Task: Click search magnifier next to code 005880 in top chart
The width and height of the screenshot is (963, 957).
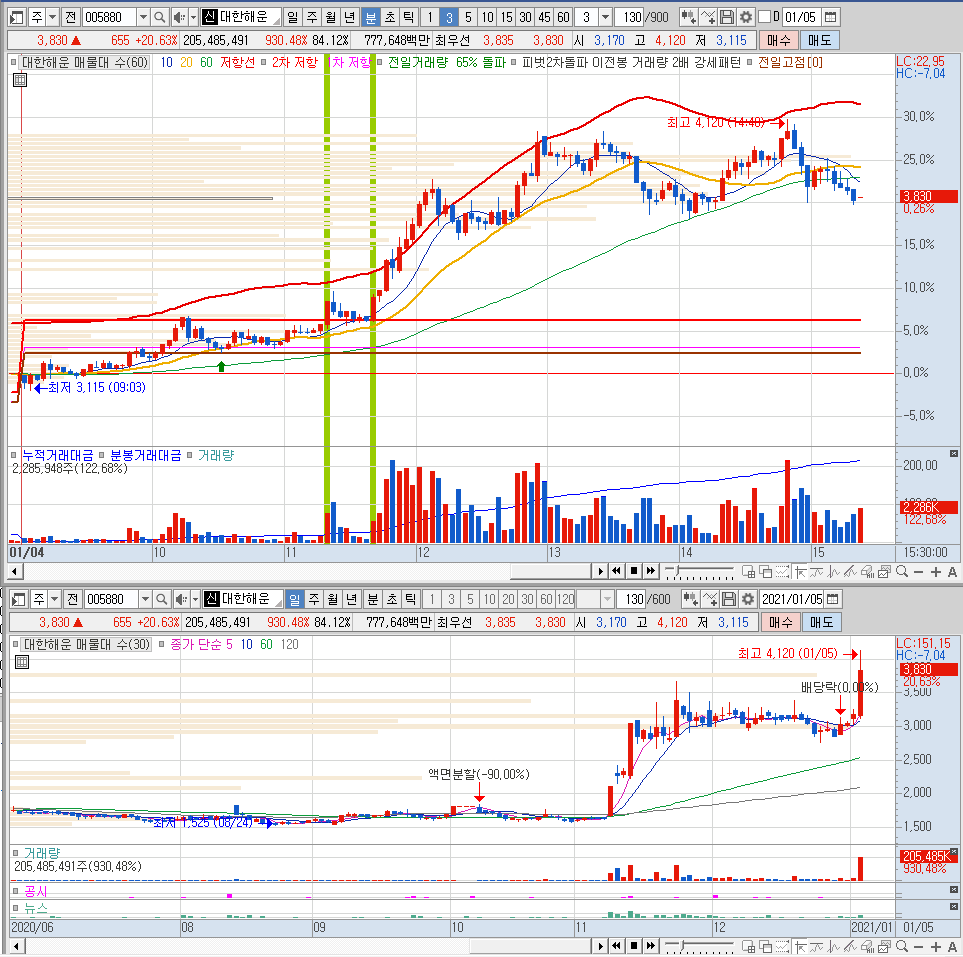Action: [x=160, y=17]
